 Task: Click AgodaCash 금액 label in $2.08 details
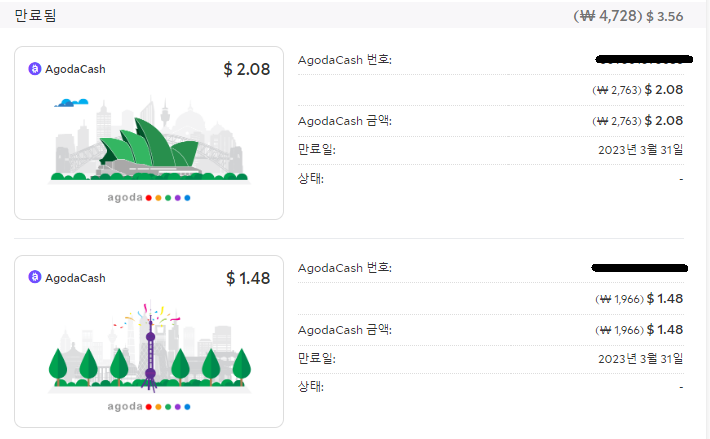point(345,121)
